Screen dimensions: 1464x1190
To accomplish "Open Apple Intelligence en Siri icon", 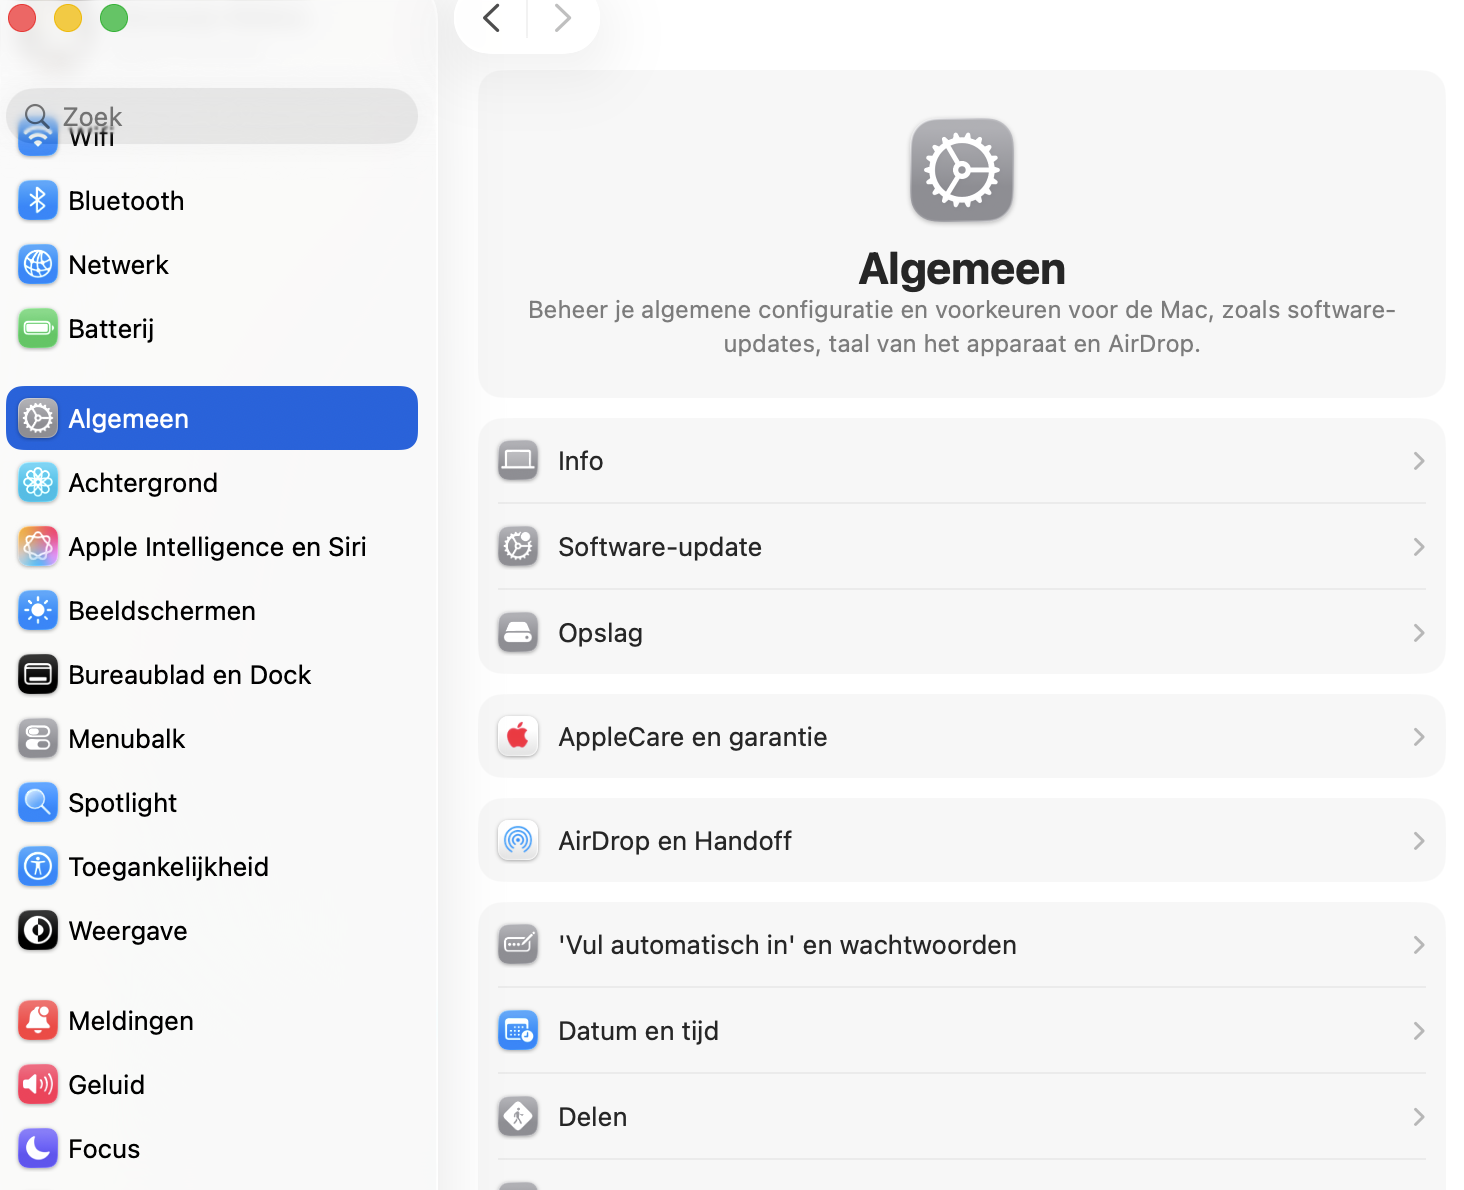I will (37, 546).
